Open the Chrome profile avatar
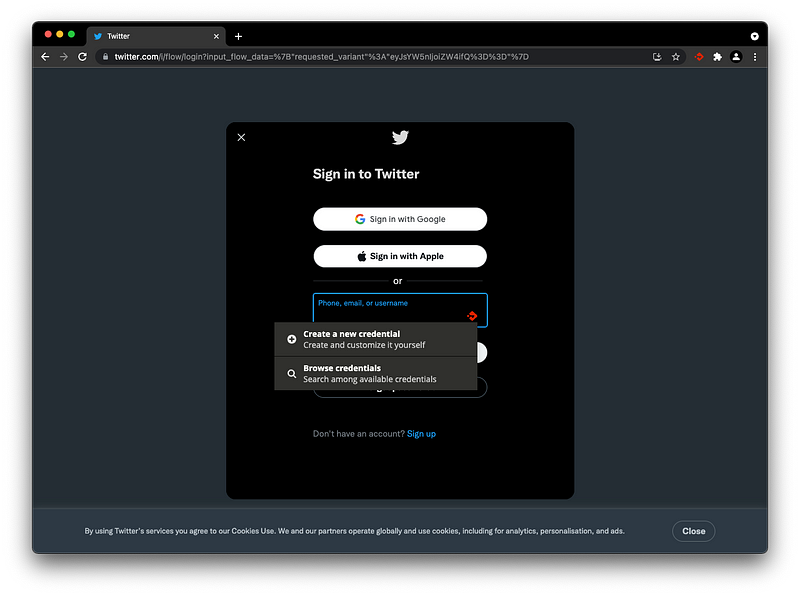 (736, 57)
